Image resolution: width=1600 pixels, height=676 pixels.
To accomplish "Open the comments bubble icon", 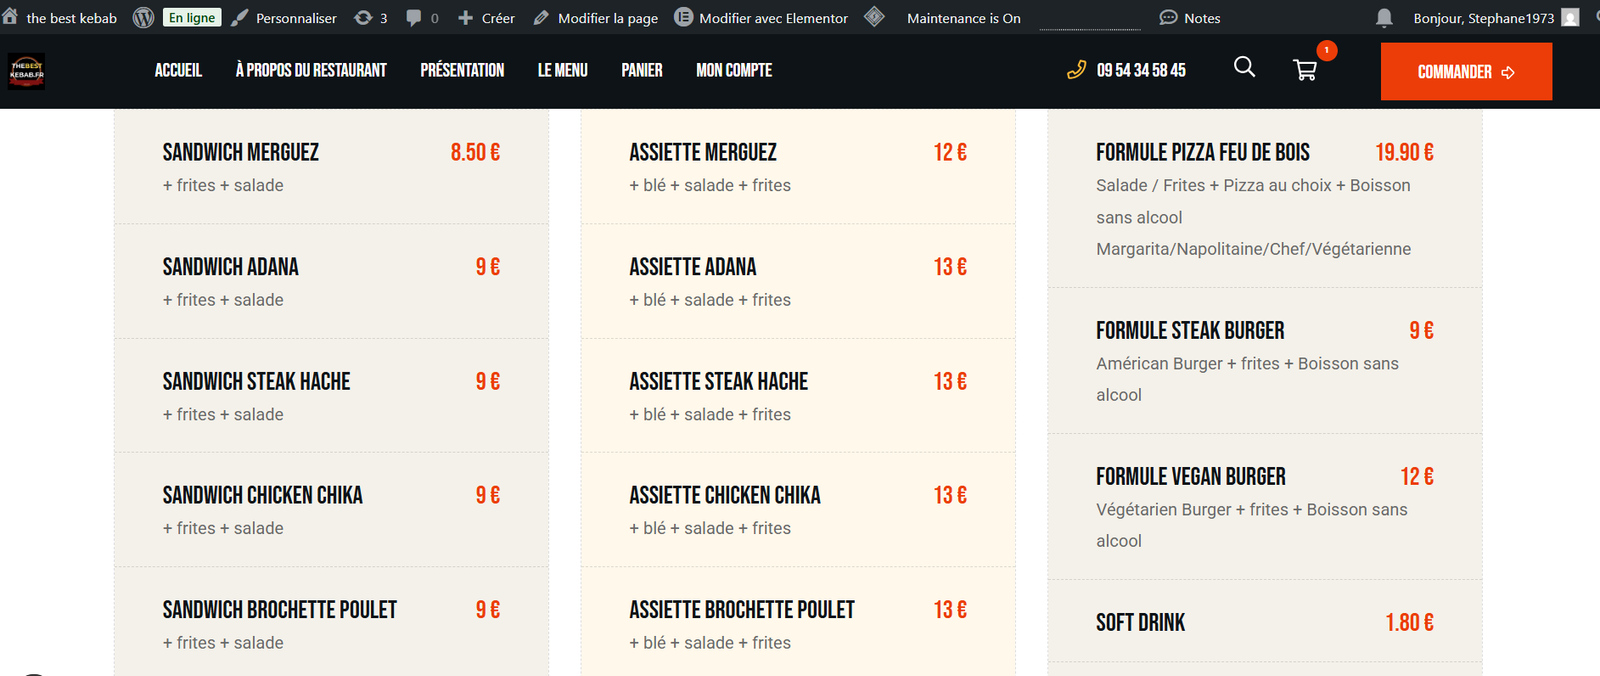I will coord(422,18).
